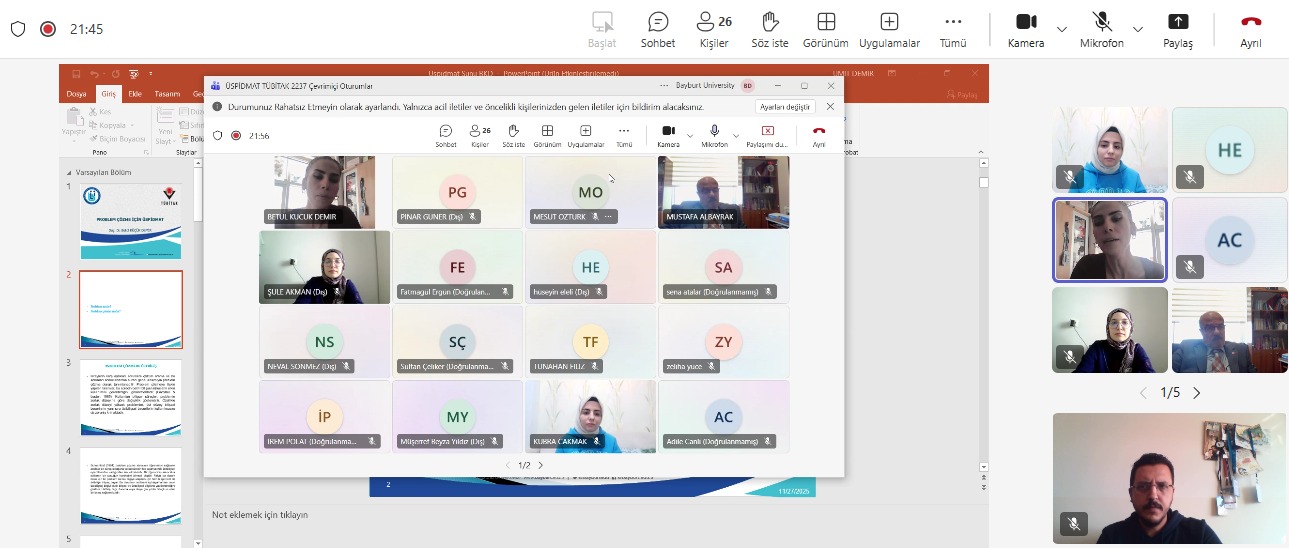Open the Tümü more options menu
This screenshot has width=1289, height=548.
click(x=952, y=30)
